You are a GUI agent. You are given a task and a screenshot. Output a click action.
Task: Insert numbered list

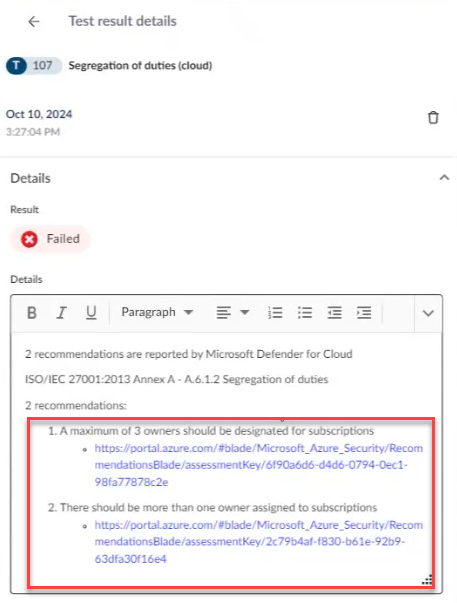(275, 313)
